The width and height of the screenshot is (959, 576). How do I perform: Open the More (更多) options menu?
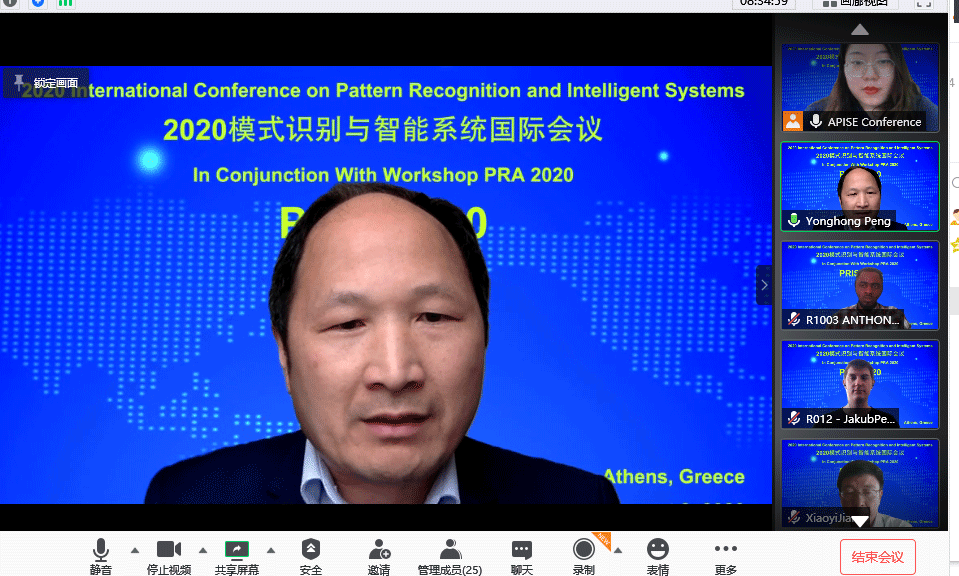(x=726, y=551)
